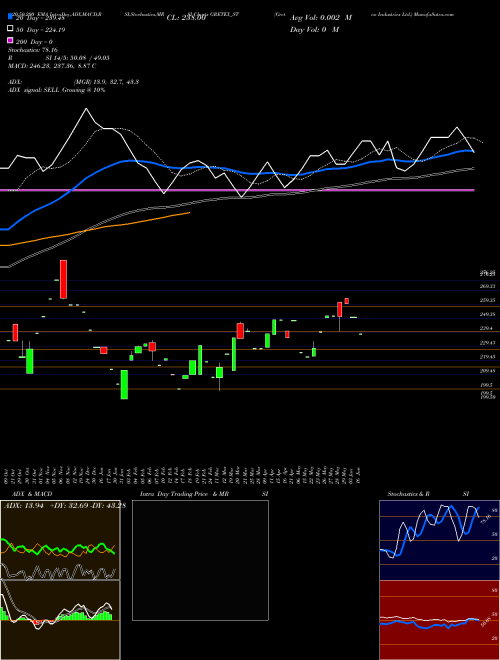
Task: Click the ADX readout 'ADX: 13.94 +DY: 32.69'
Action: (64, 506)
